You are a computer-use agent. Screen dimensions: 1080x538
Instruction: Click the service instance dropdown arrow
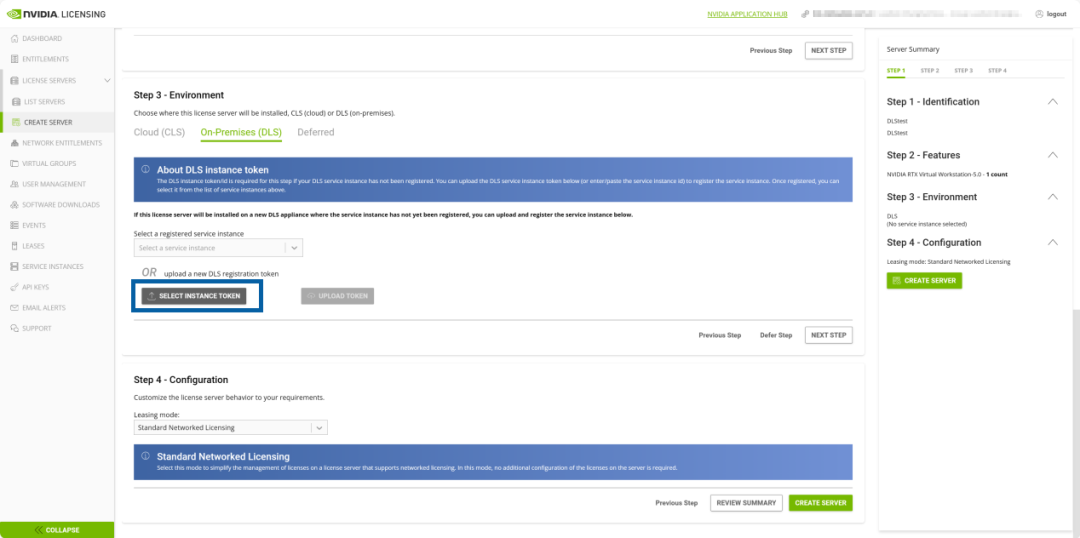294,248
